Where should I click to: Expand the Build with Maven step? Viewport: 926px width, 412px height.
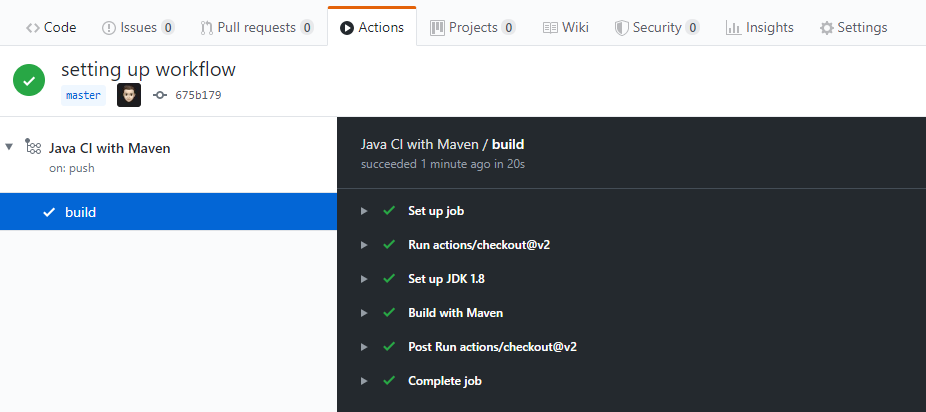click(364, 313)
